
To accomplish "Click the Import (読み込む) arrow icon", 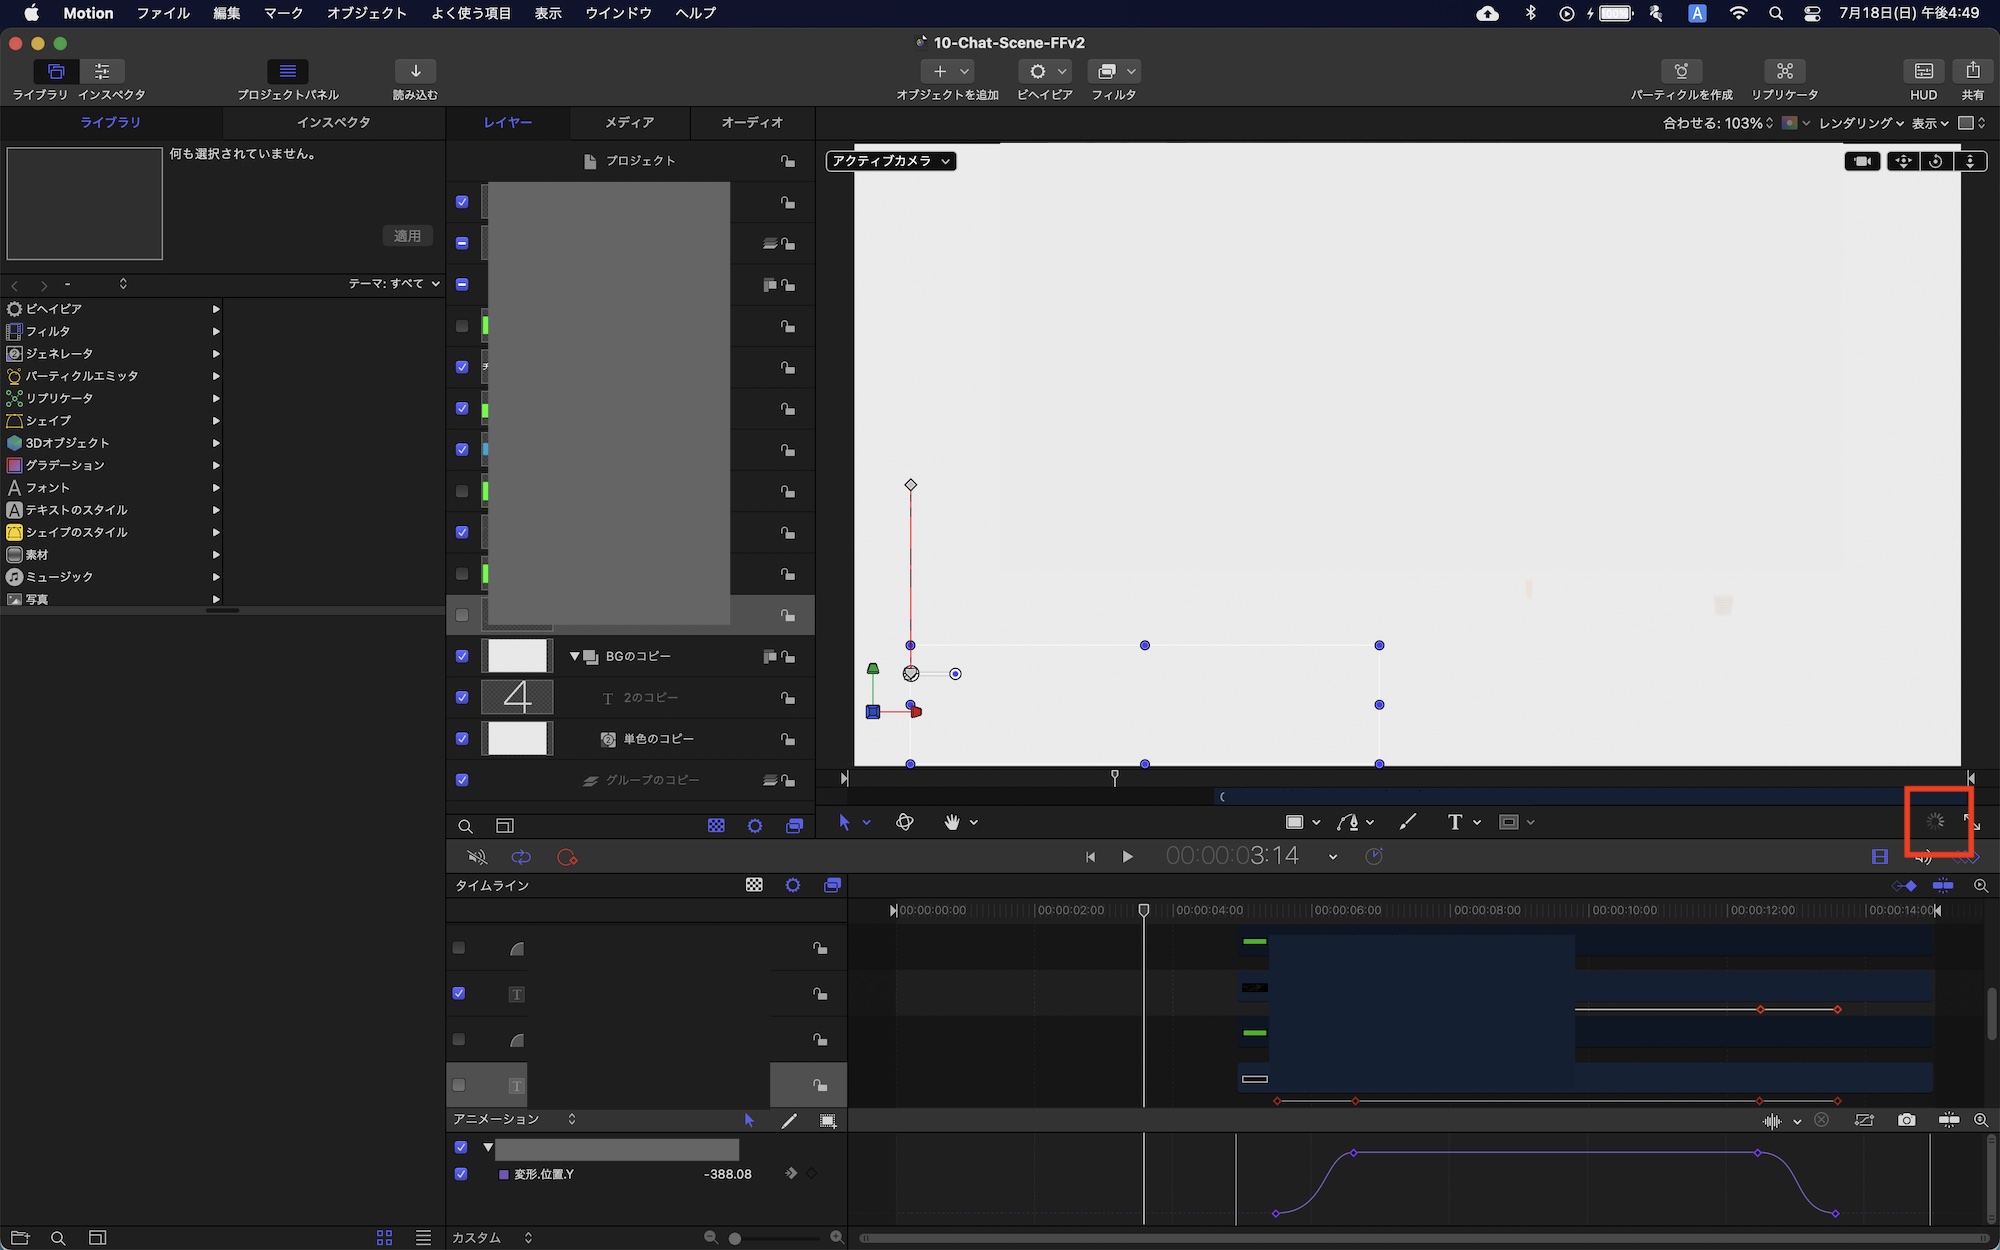I will (415, 71).
